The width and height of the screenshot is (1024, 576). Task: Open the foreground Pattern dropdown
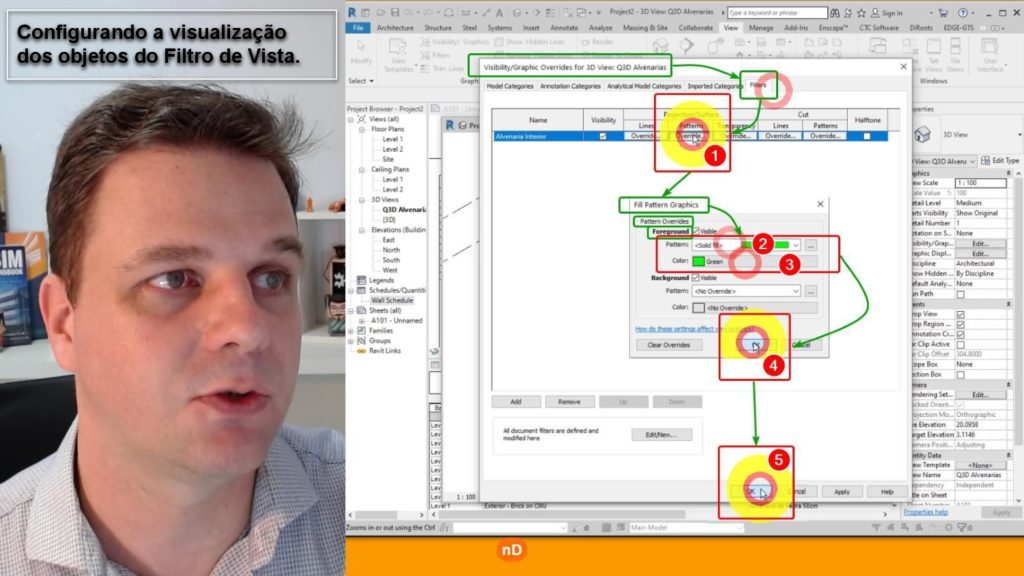coord(795,245)
